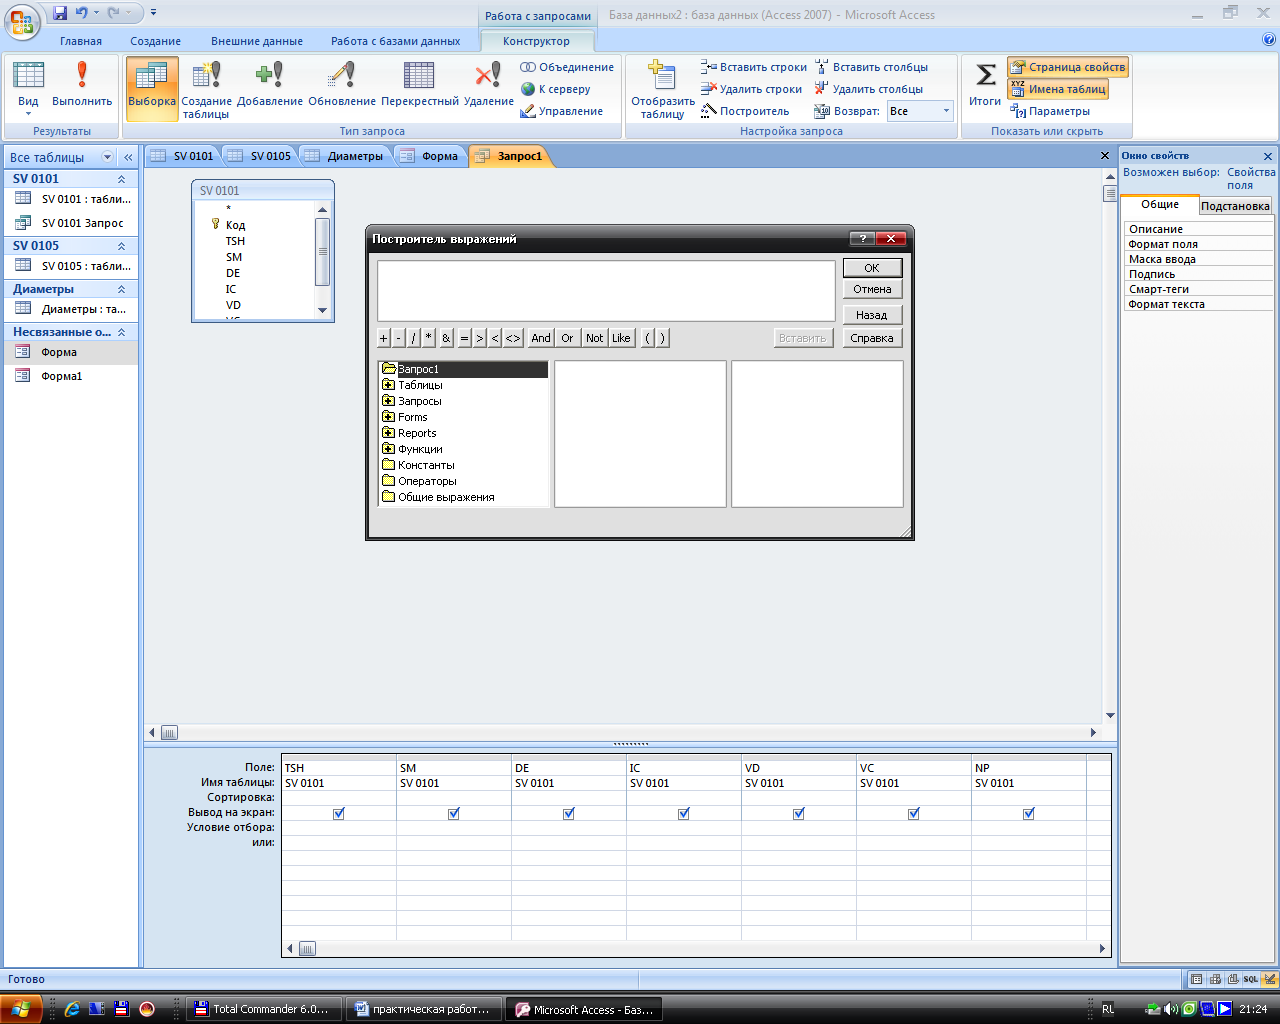The width and height of the screenshot is (1280, 1024).
Task: Open the Возврат 'Все' combo box
Action: click(x=921, y=111)
